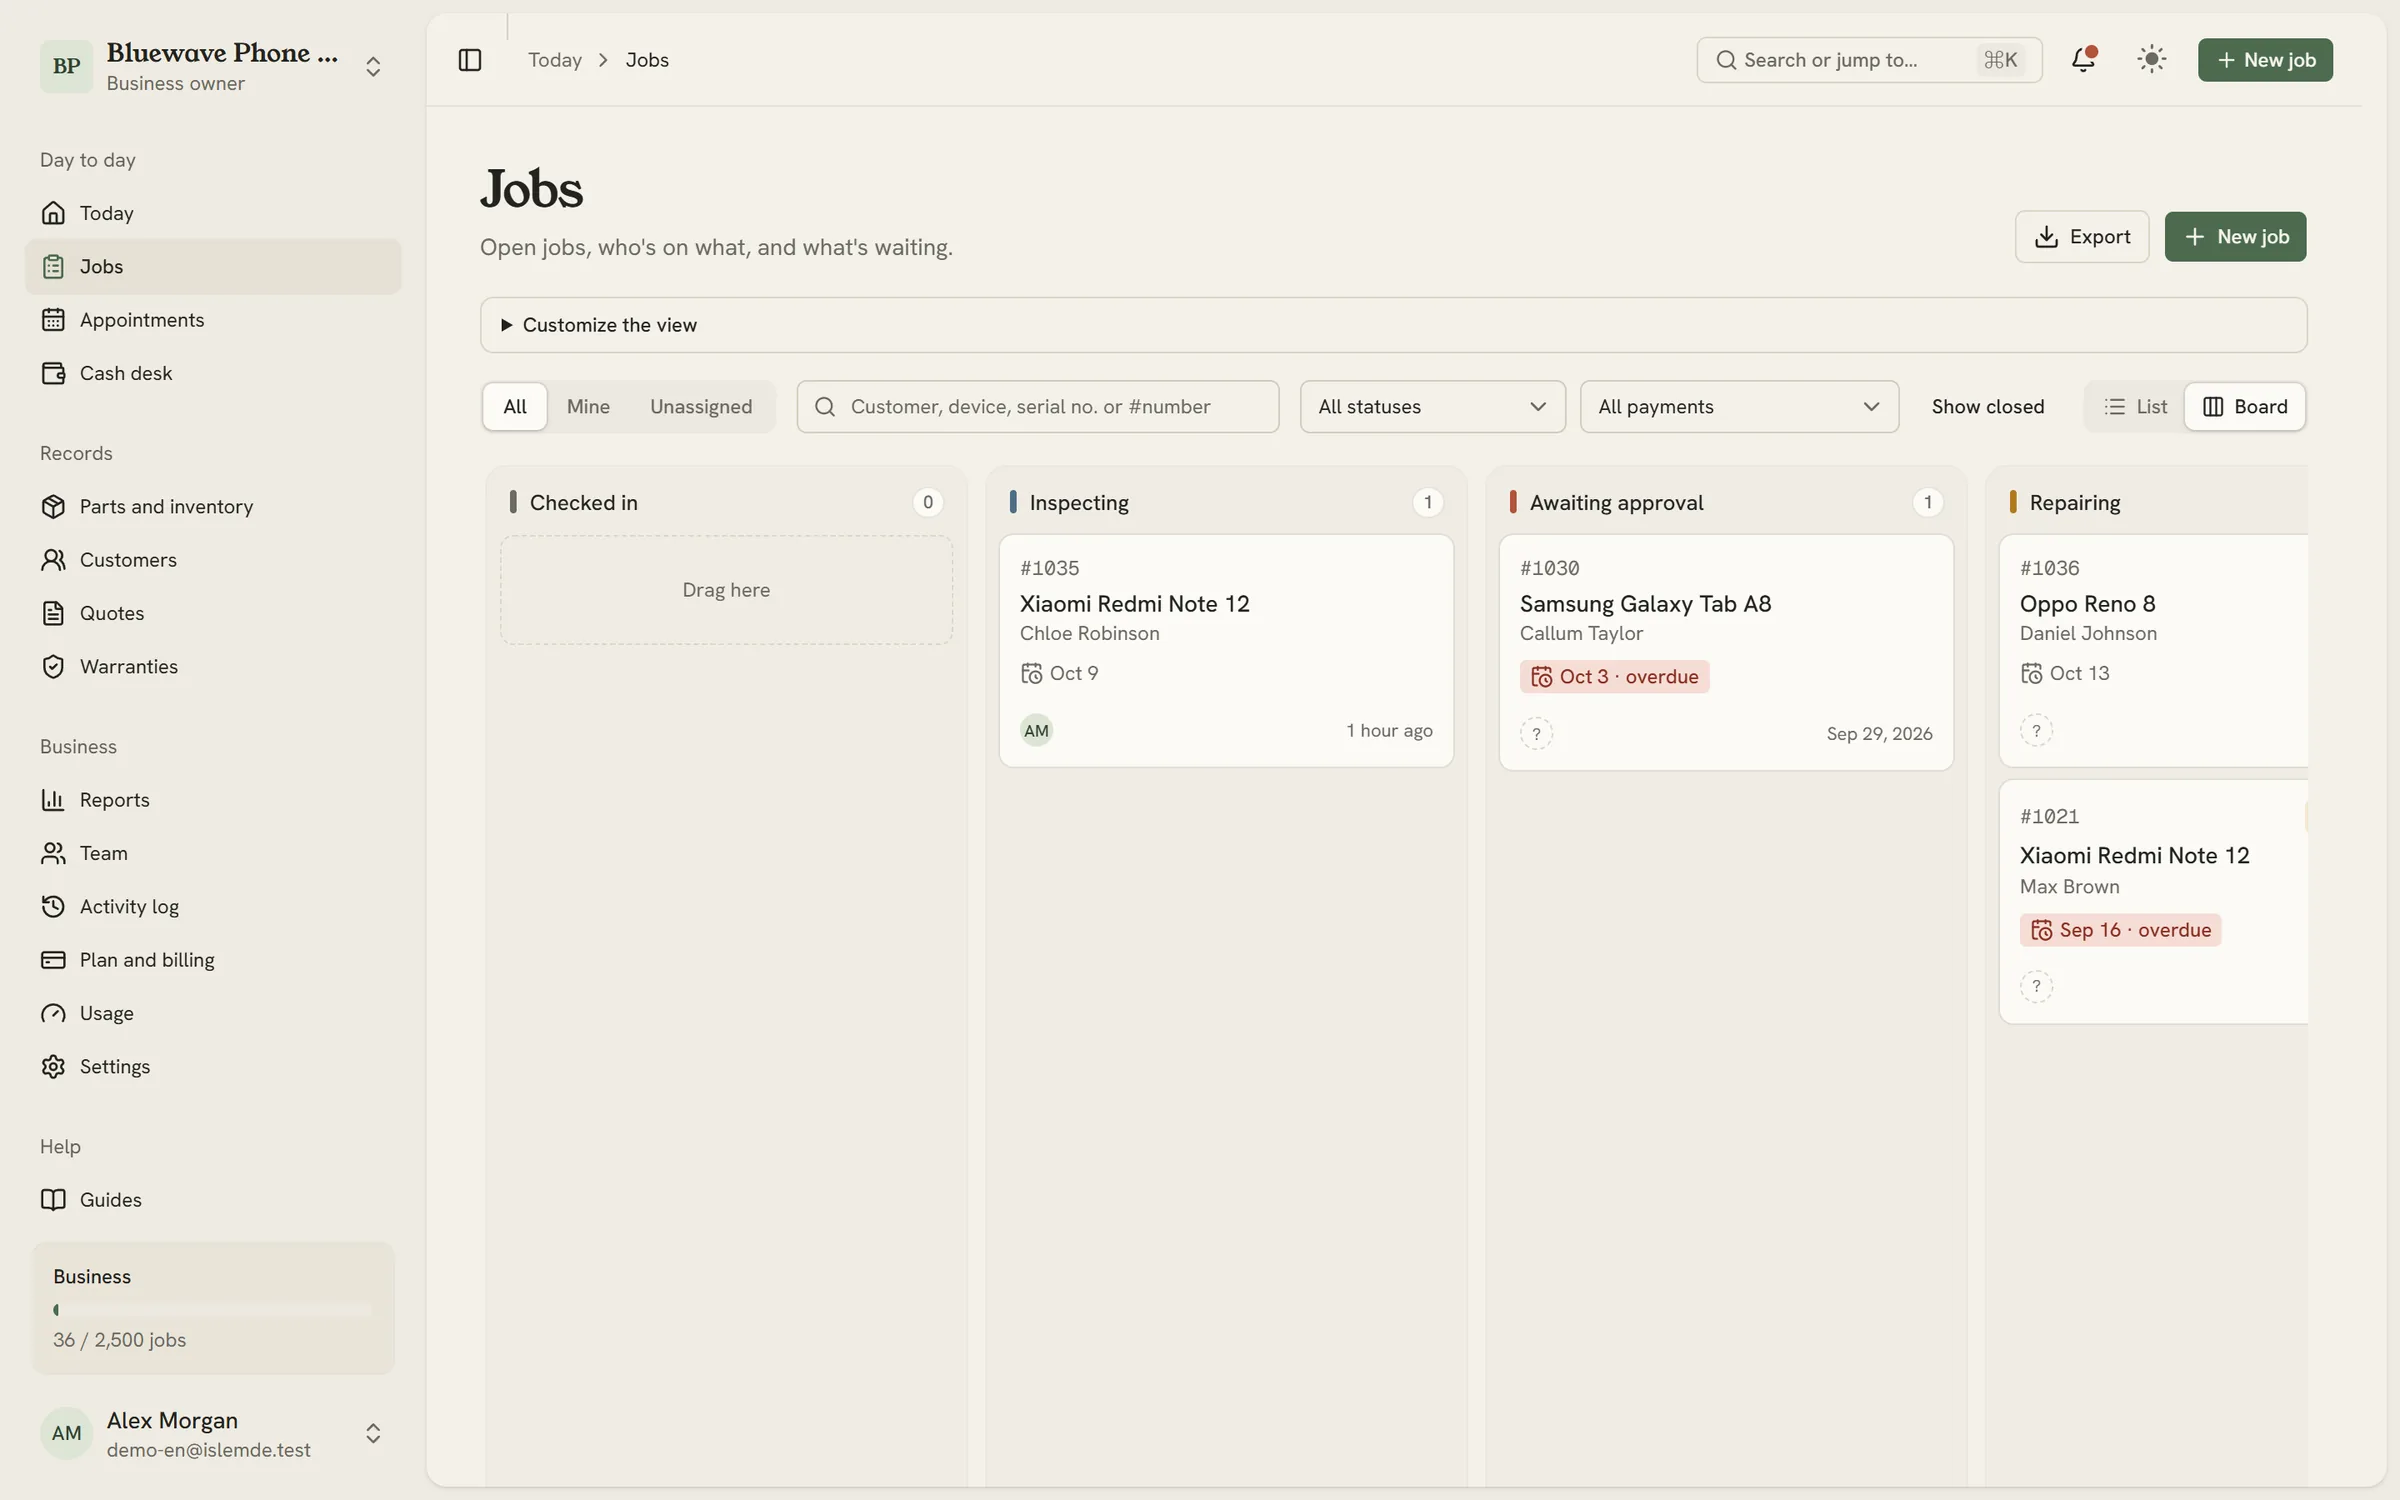Click the Cash desk wallet icon
This screenshot has width=2400, height=1500.
(53, 373)
